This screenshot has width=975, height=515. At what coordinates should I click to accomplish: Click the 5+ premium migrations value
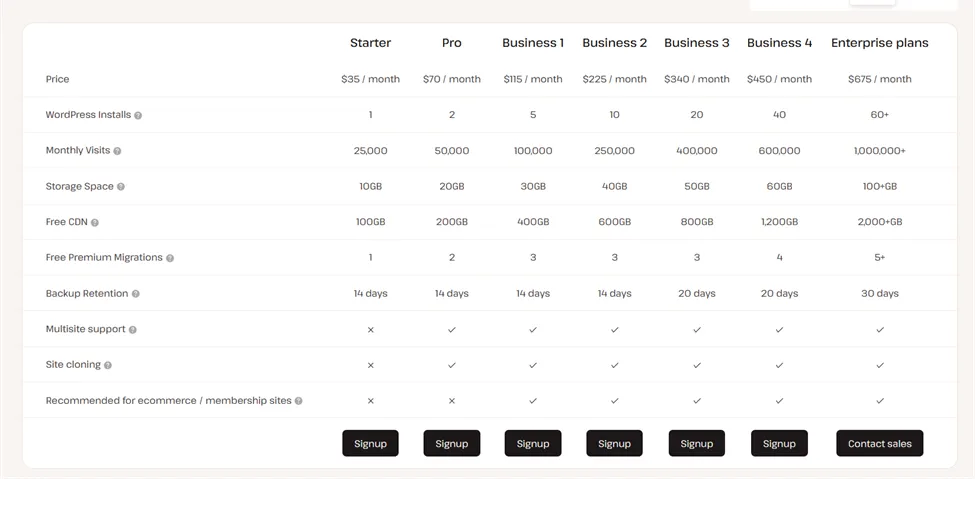click(880, 258)
